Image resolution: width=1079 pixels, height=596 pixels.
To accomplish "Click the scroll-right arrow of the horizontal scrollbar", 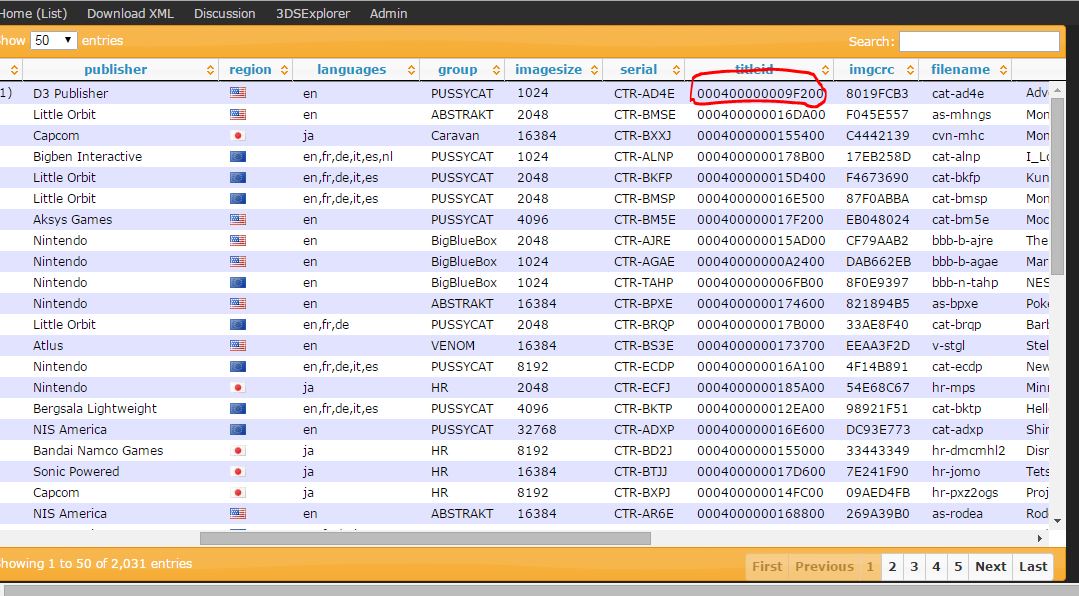I will [1040, 538].
